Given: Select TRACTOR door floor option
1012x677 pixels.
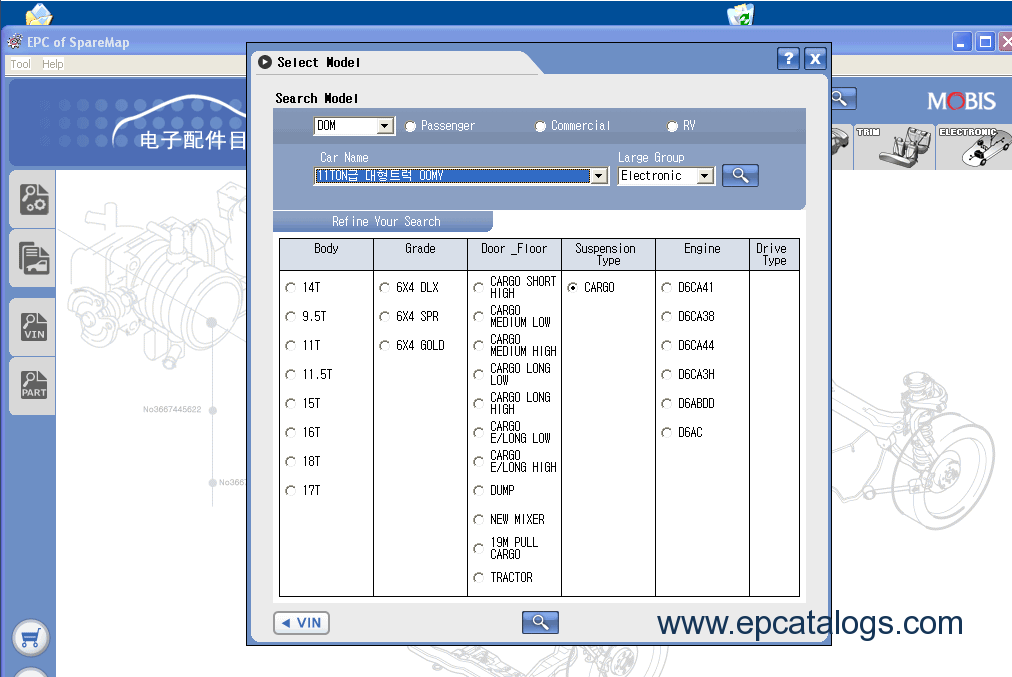Looking at the screenshot, I should [478, 578].
